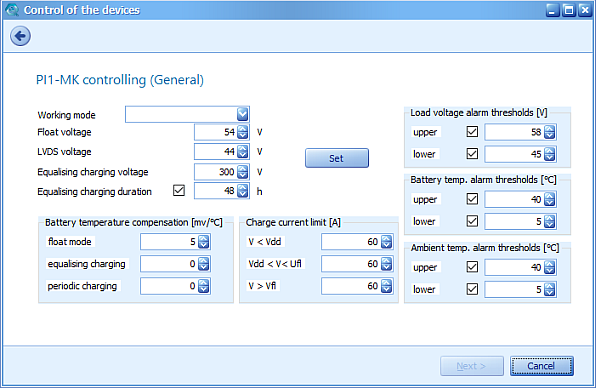Click the Set button
596x388 pixels.
[x=337, y=158]
